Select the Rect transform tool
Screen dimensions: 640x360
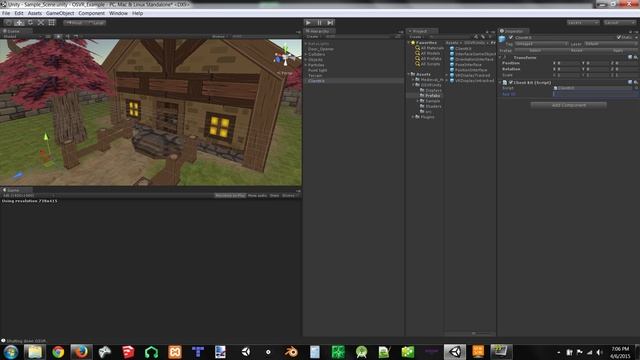pyautogui.click(x=52, y=23)
